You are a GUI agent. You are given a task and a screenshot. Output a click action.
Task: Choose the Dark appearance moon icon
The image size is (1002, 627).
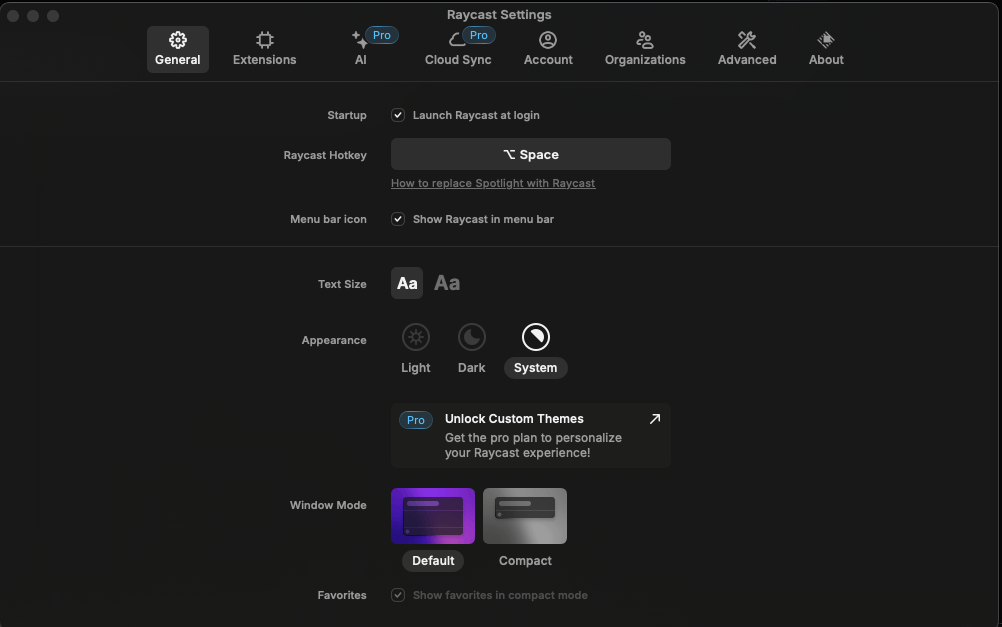tap(472, 337)
